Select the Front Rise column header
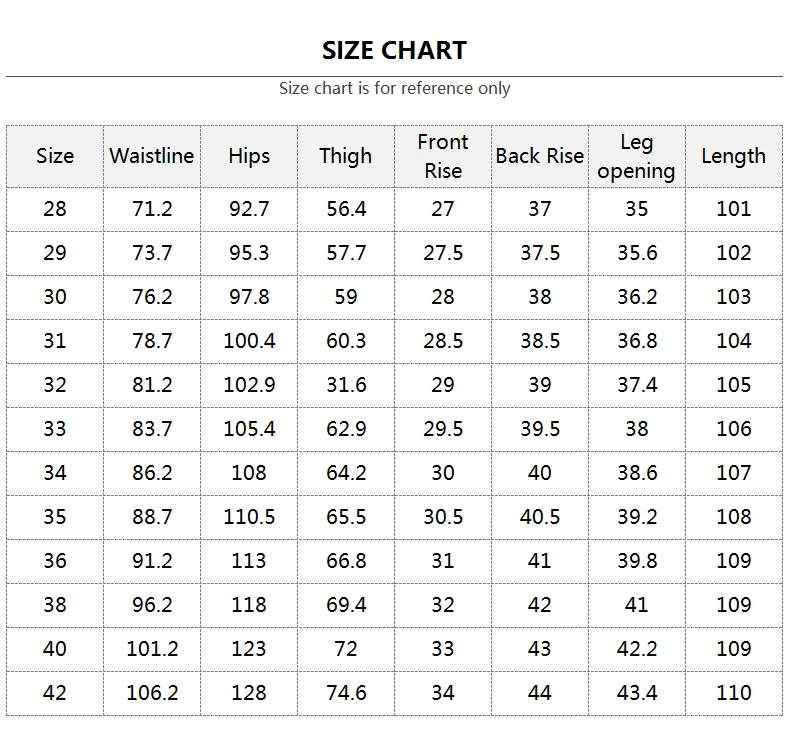 pyautogui.click(x=443, y=156)
